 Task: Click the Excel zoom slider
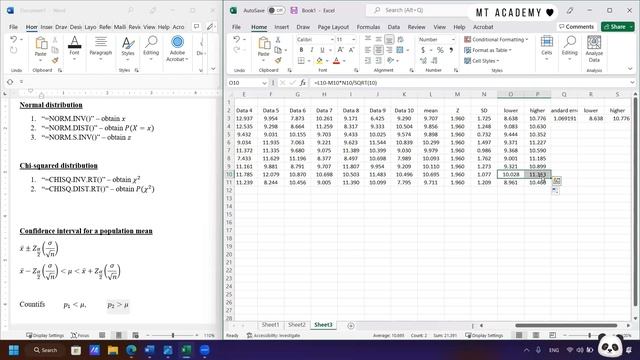(589, 335)
